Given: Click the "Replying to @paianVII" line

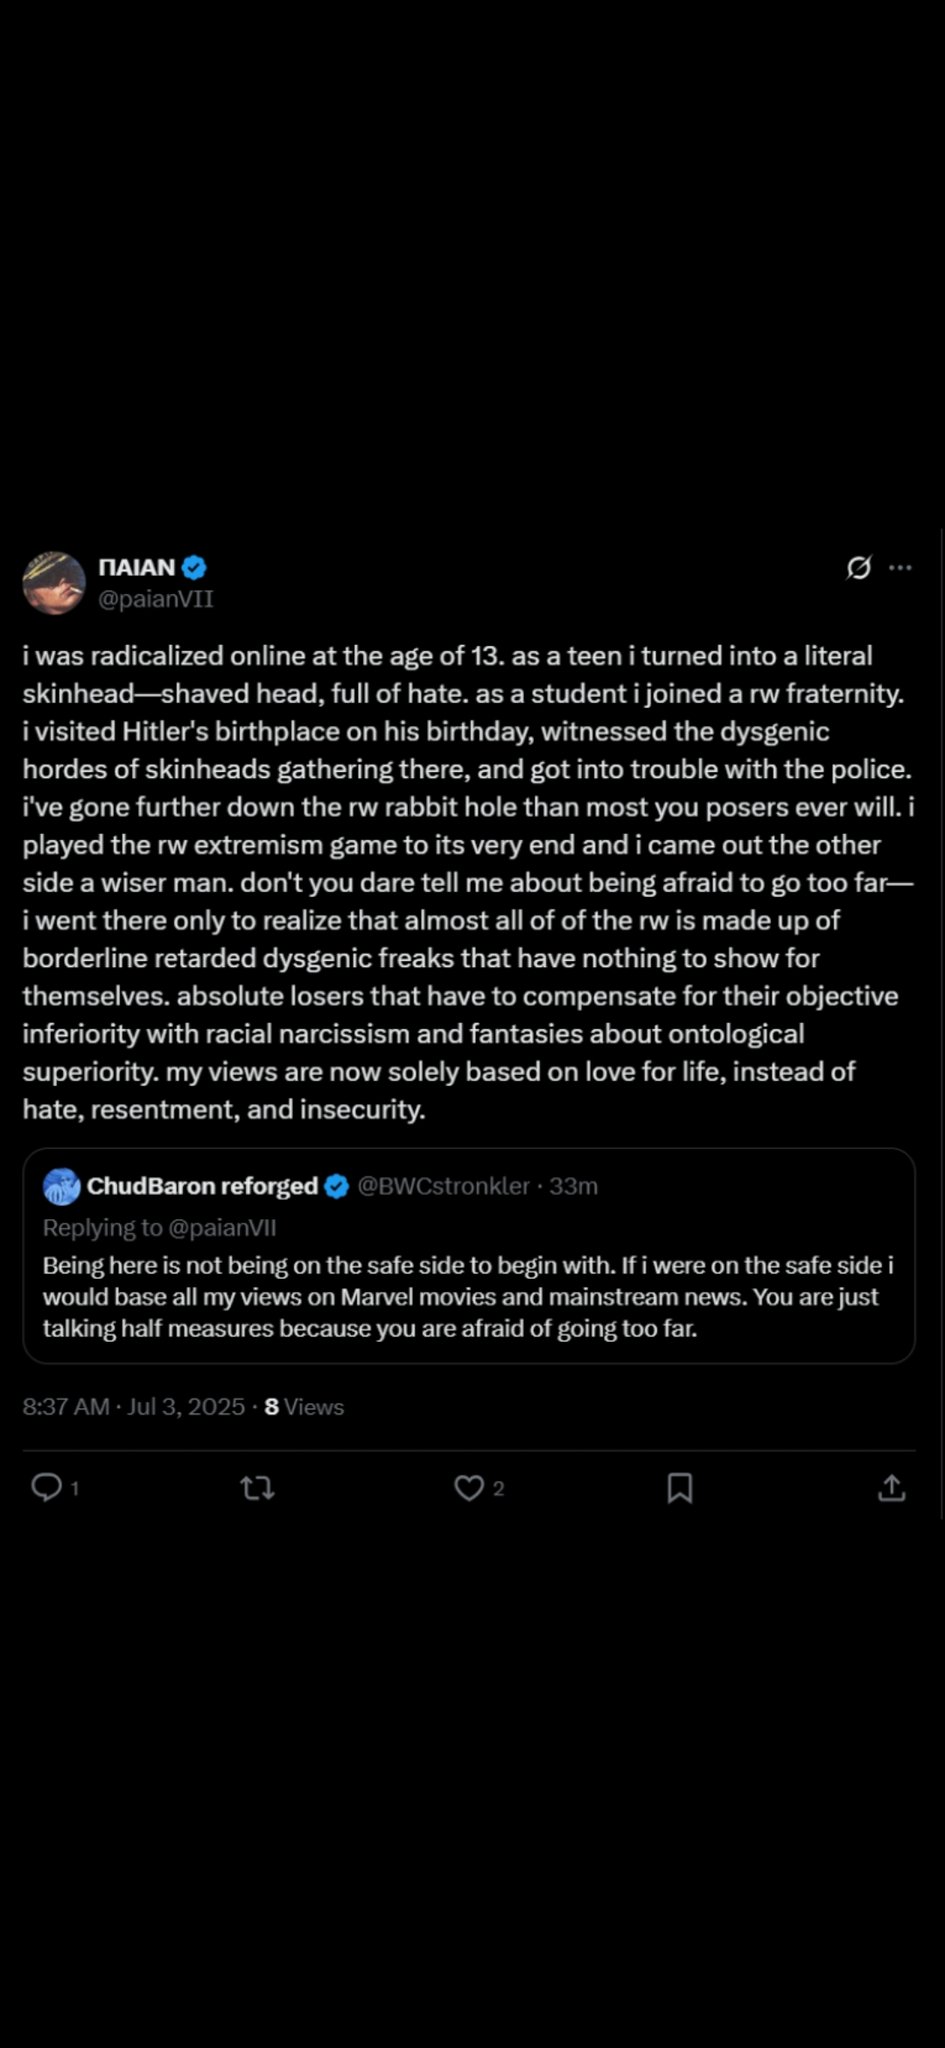Looking at the screenshot, I should [159, 1227].
